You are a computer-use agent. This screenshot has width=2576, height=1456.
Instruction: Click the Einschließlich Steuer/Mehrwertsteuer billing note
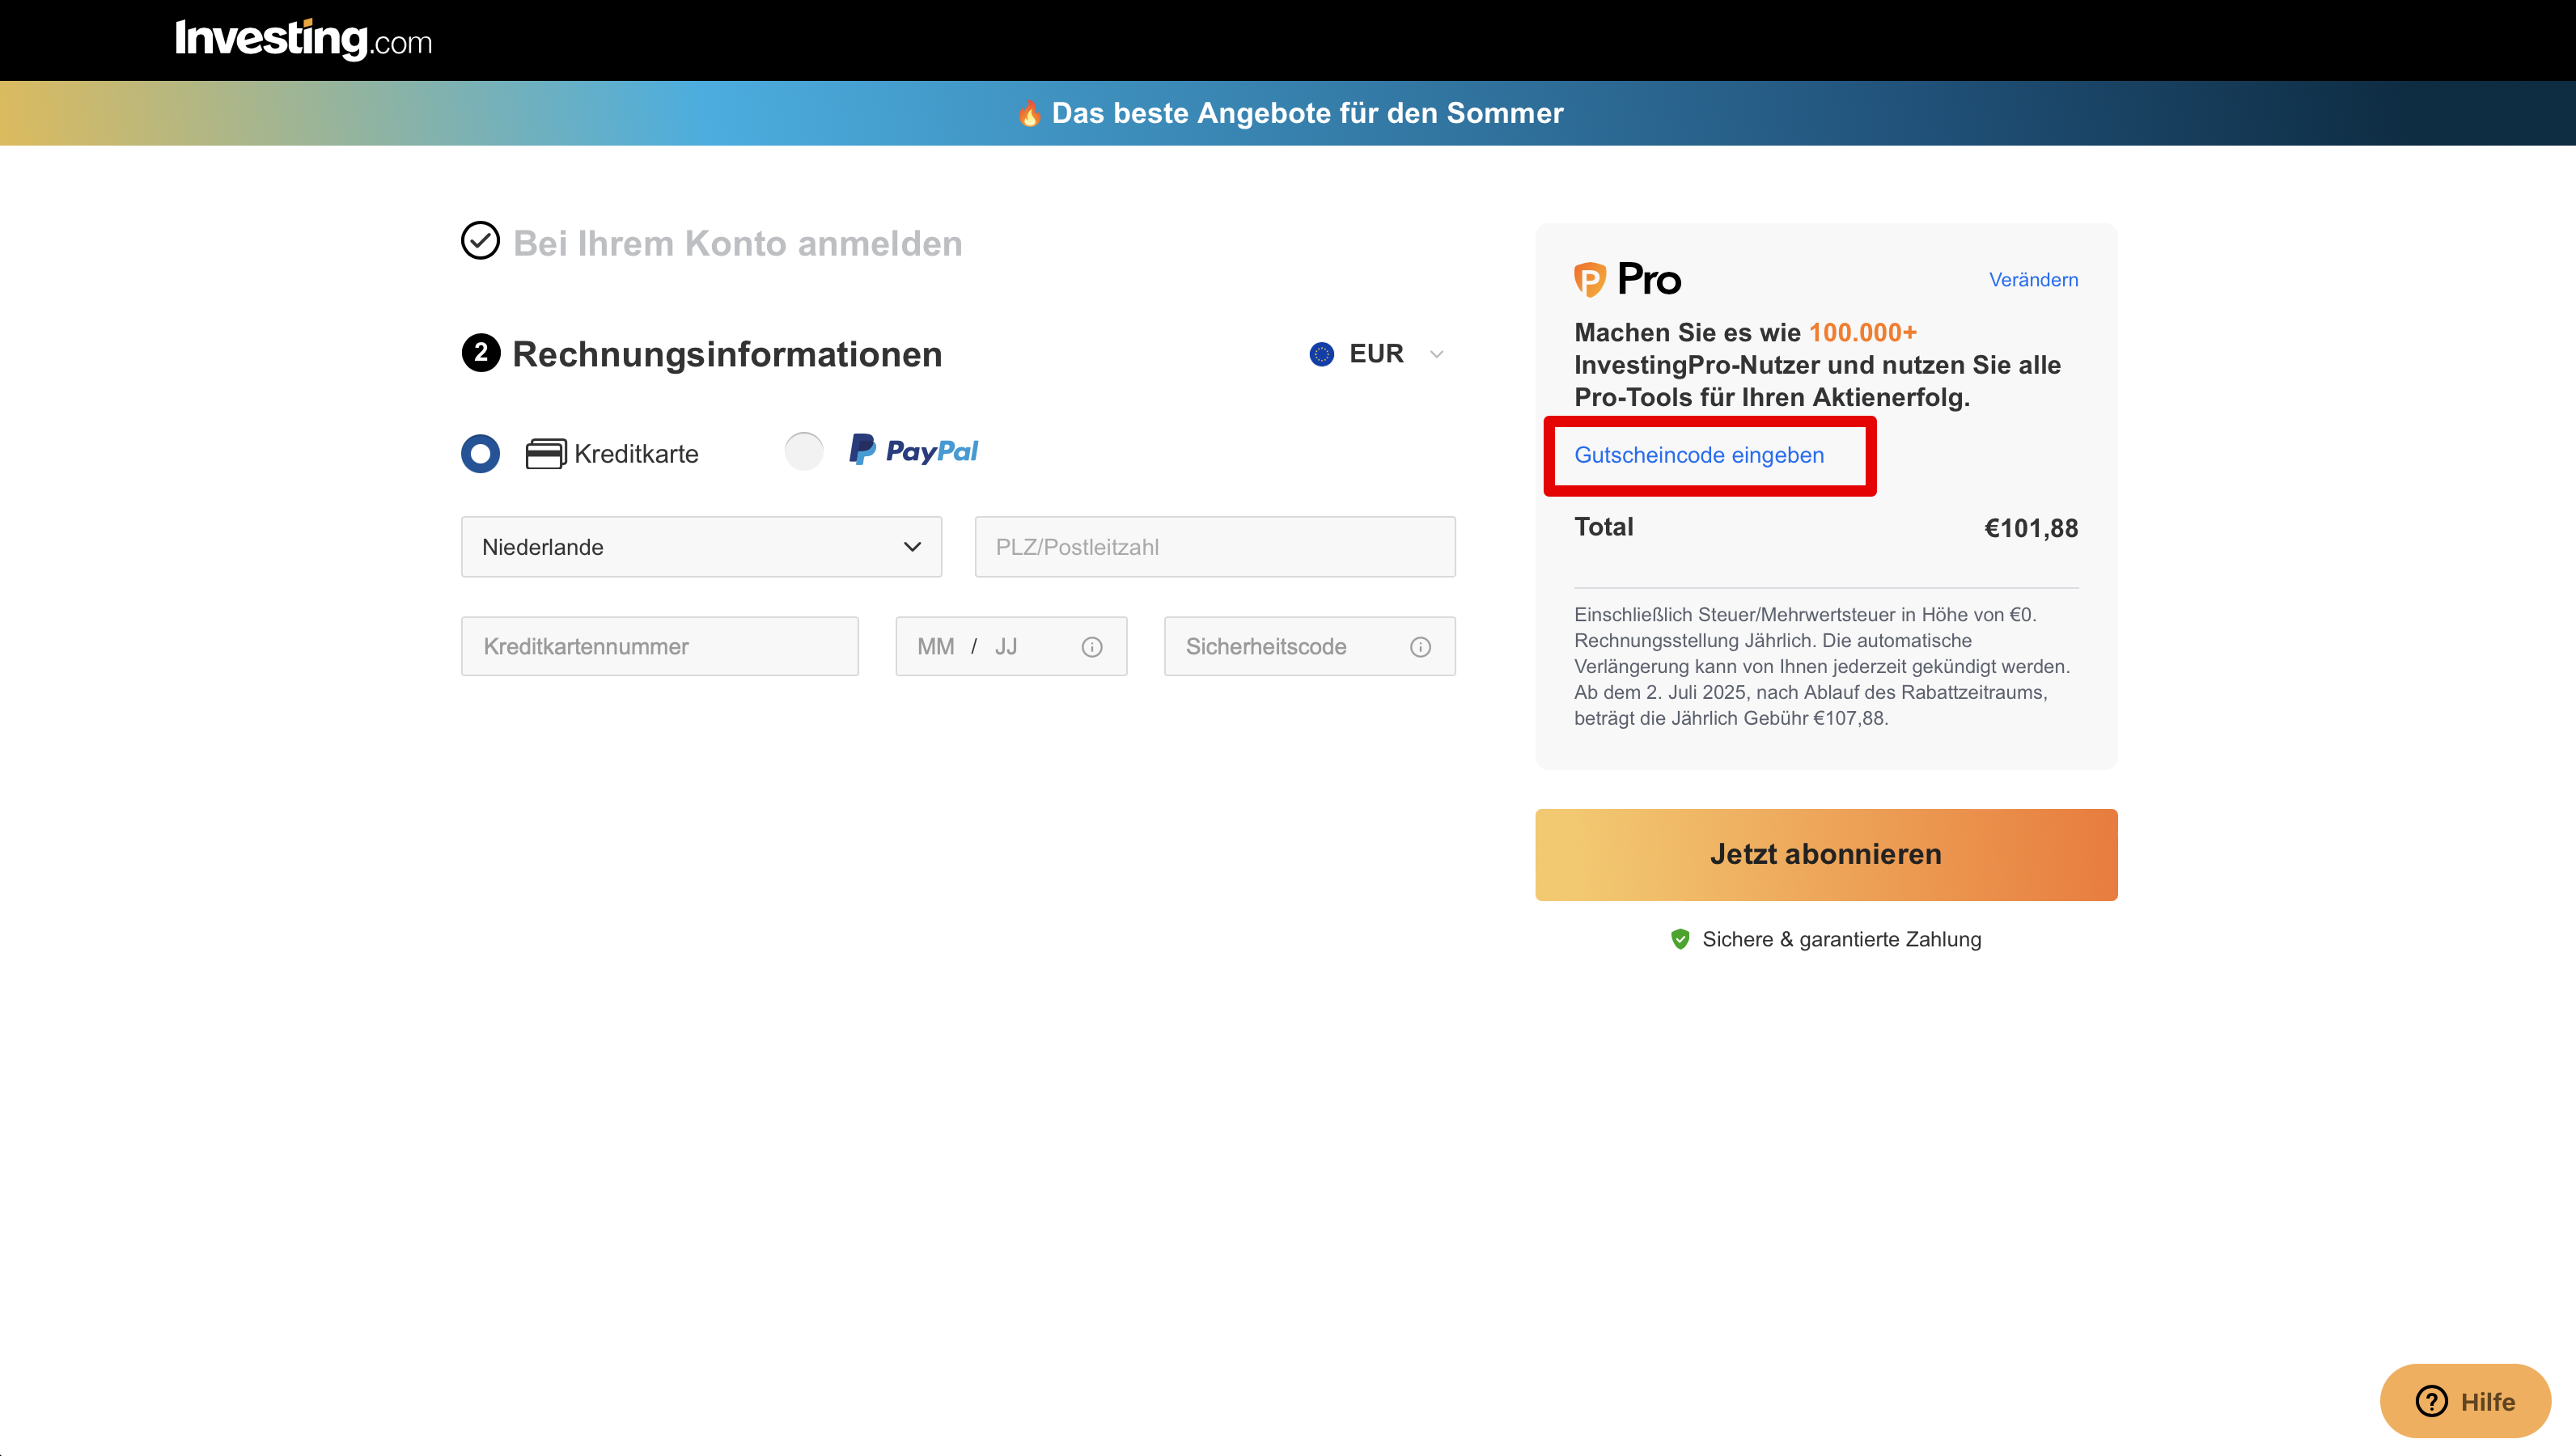(x=1822, y=666)
